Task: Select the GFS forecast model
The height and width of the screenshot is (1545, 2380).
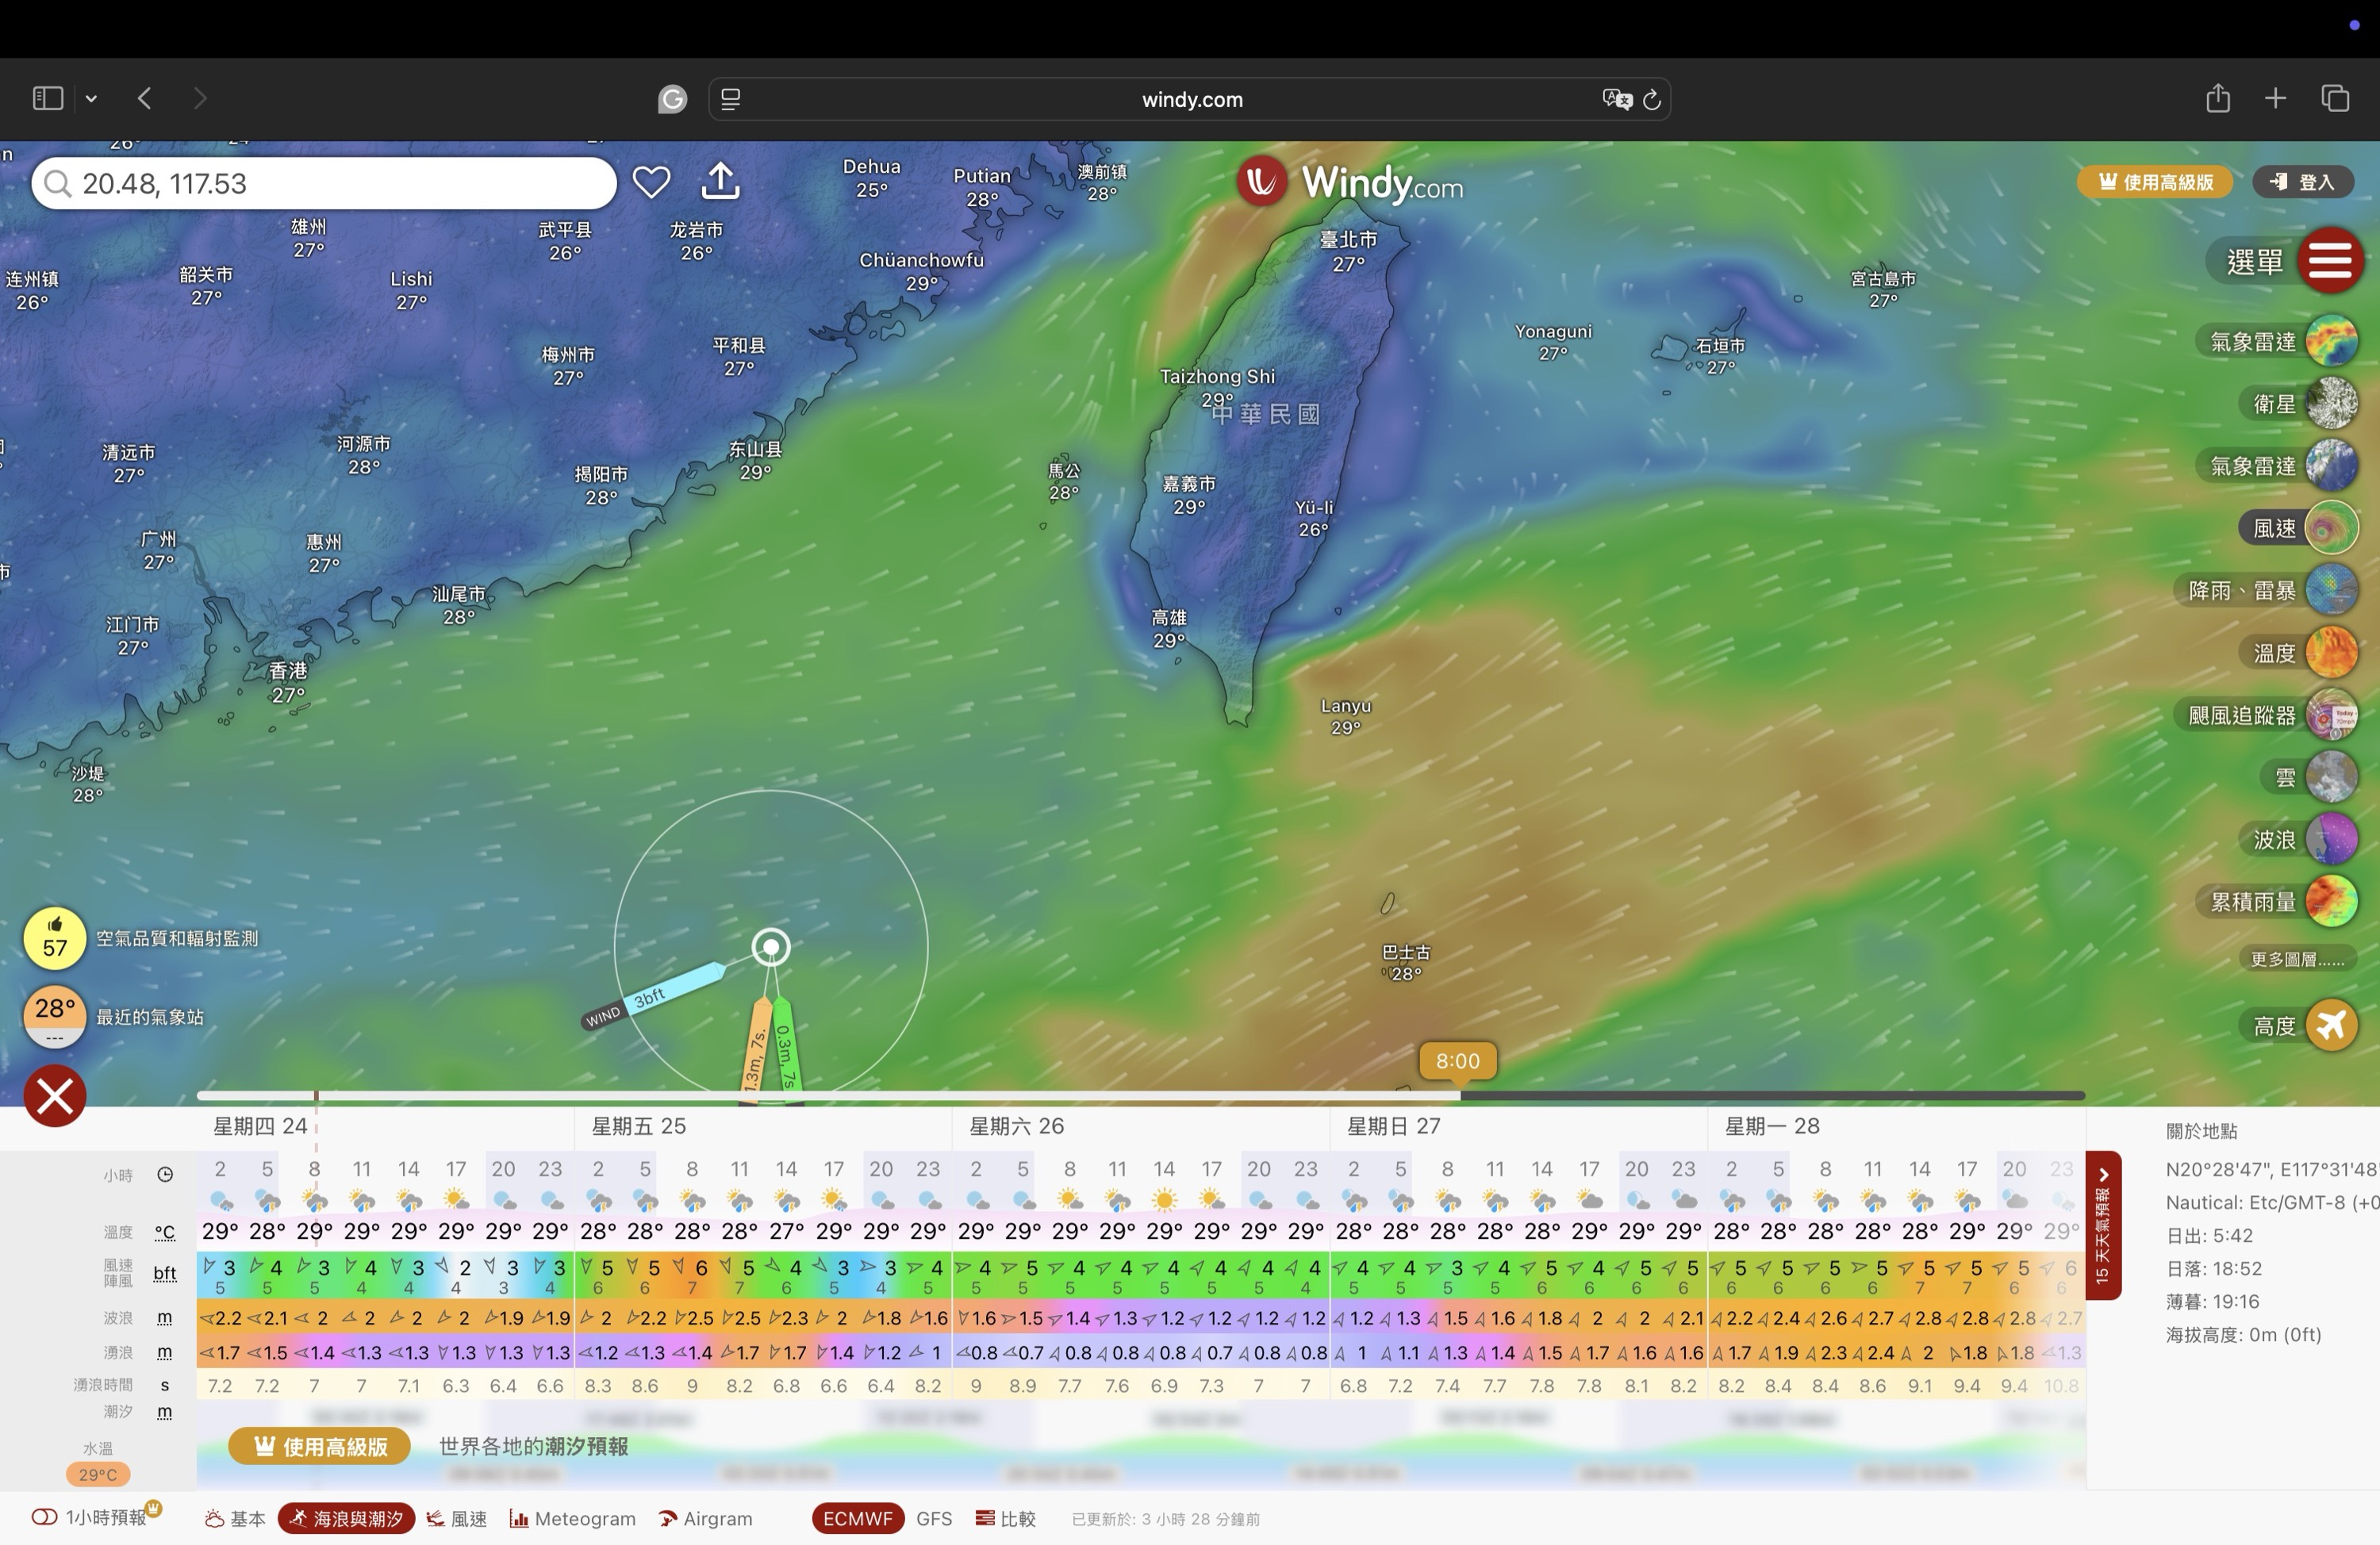Action: click(933, 1518)
